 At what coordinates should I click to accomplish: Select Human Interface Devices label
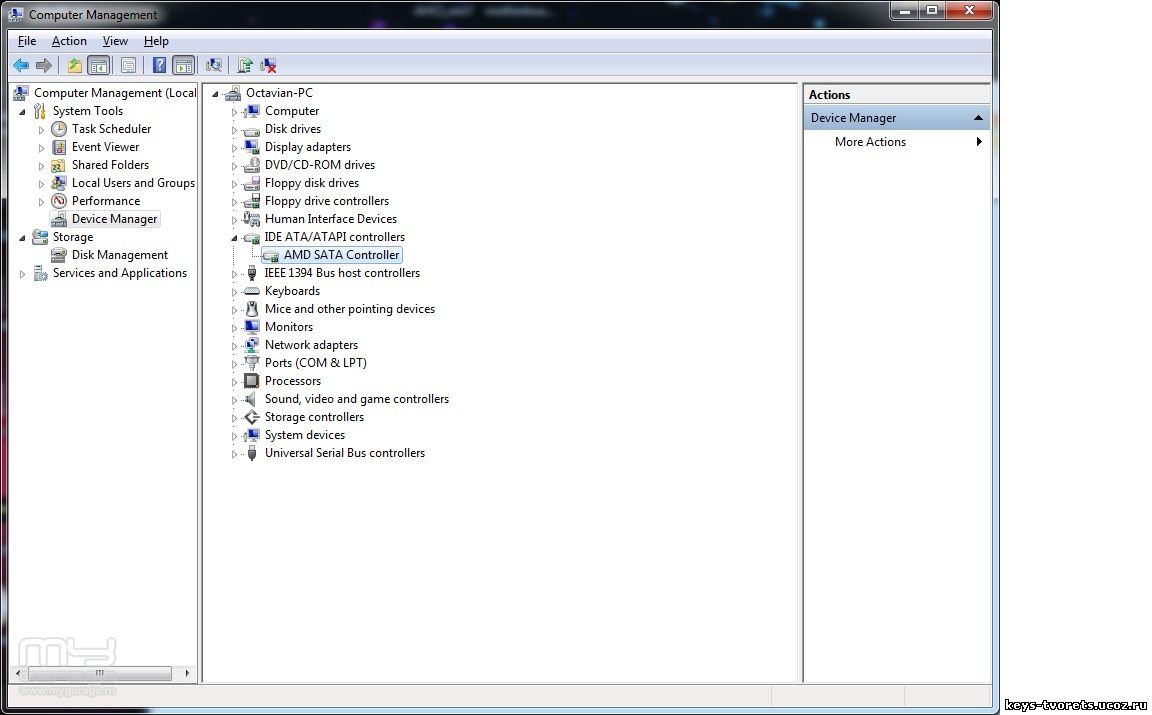pos(331,219)
